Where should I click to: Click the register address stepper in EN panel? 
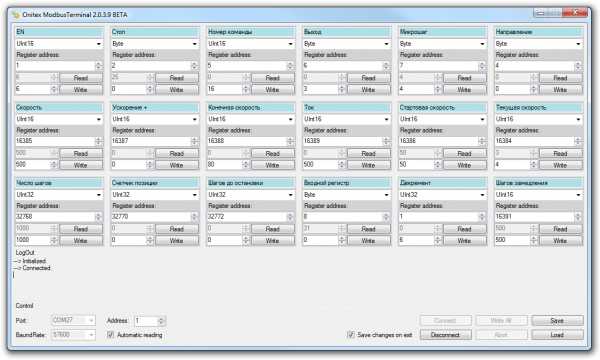click(99, 66)
